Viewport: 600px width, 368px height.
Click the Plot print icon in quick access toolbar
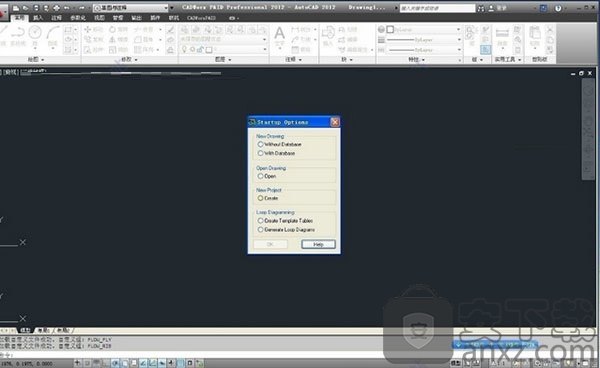(x=56, y=8)
